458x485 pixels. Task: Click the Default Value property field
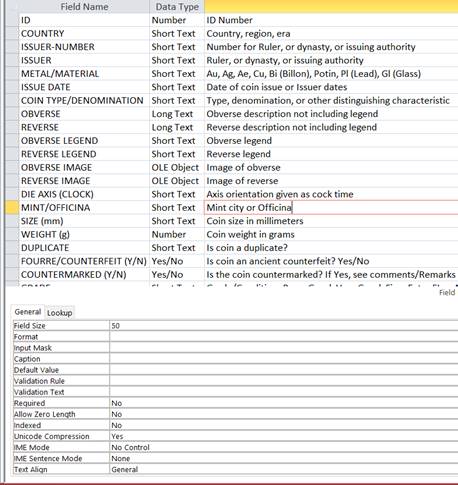283,370
